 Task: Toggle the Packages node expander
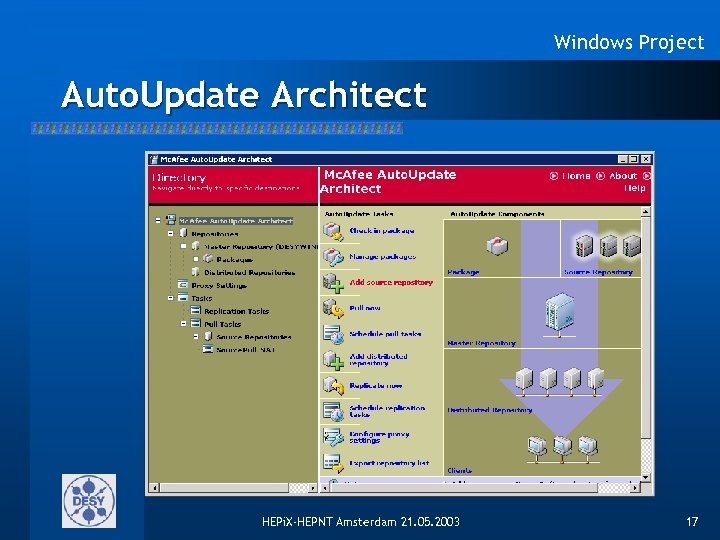(196, 259)
